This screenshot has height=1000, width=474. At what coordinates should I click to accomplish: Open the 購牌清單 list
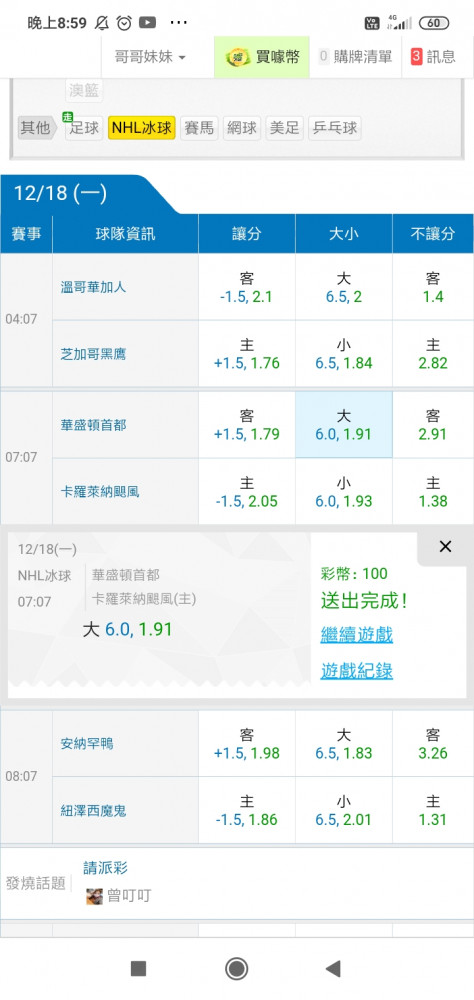click(x=354, y=57)
